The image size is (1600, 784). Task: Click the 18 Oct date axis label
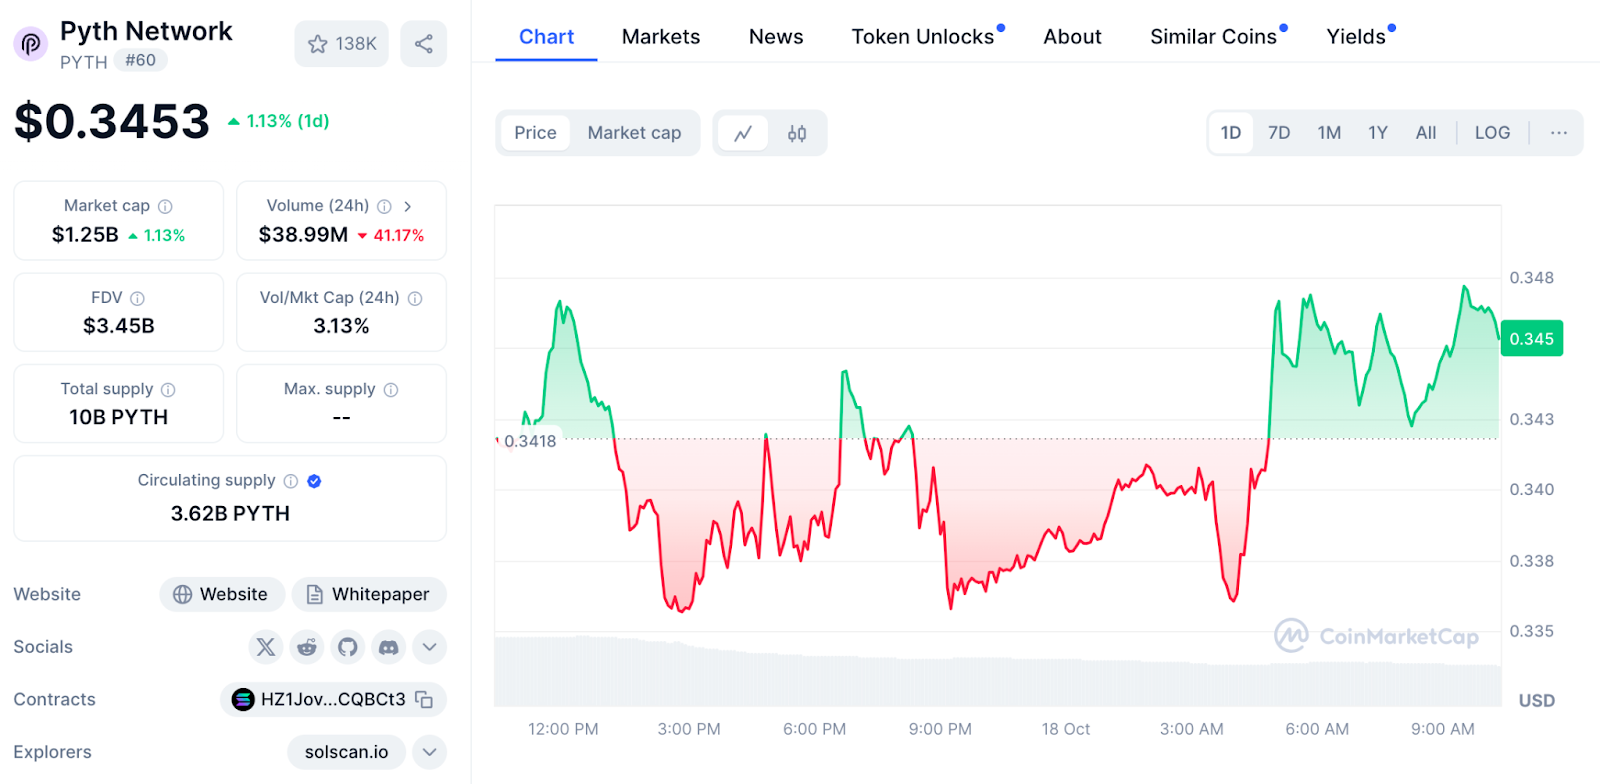1065,729
